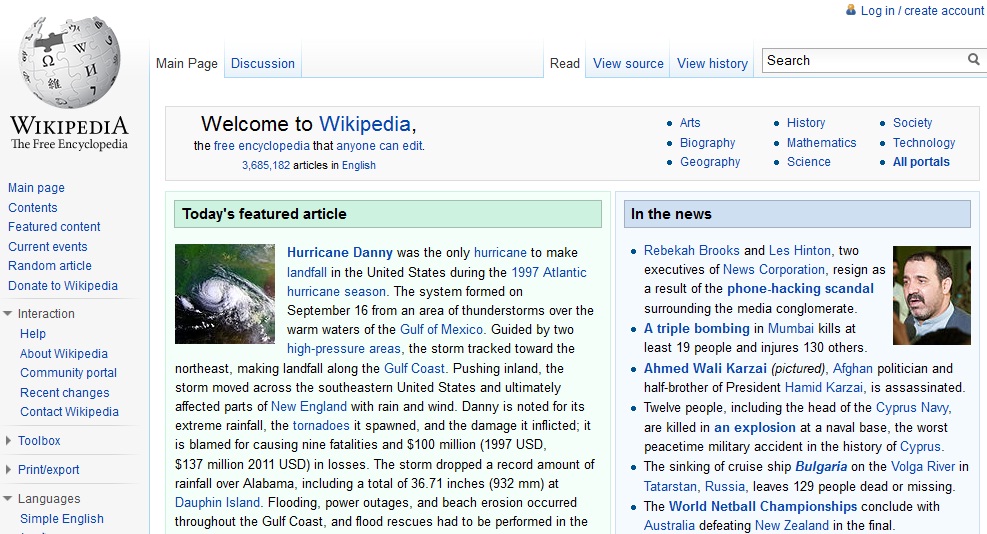Viewport: 987px width, 534px height.
Task: Open the Main Page tab
Action: click(x=187, y=64)
